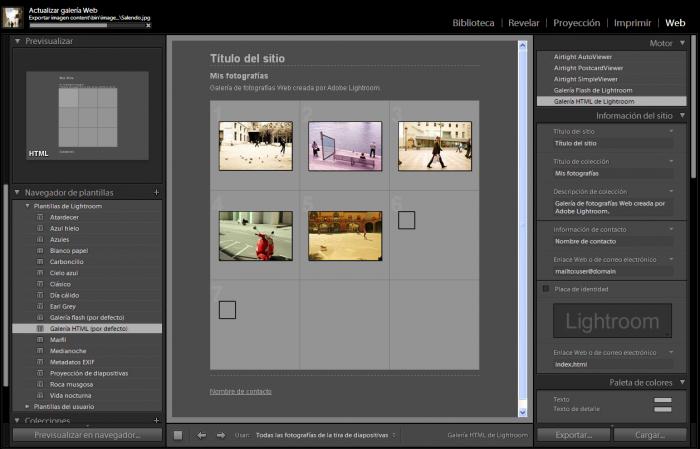Image resolution: width=700 pixels, height=449 pixels.
Task: Open the Usar photos selection dropdown
Action: point(326,435)
